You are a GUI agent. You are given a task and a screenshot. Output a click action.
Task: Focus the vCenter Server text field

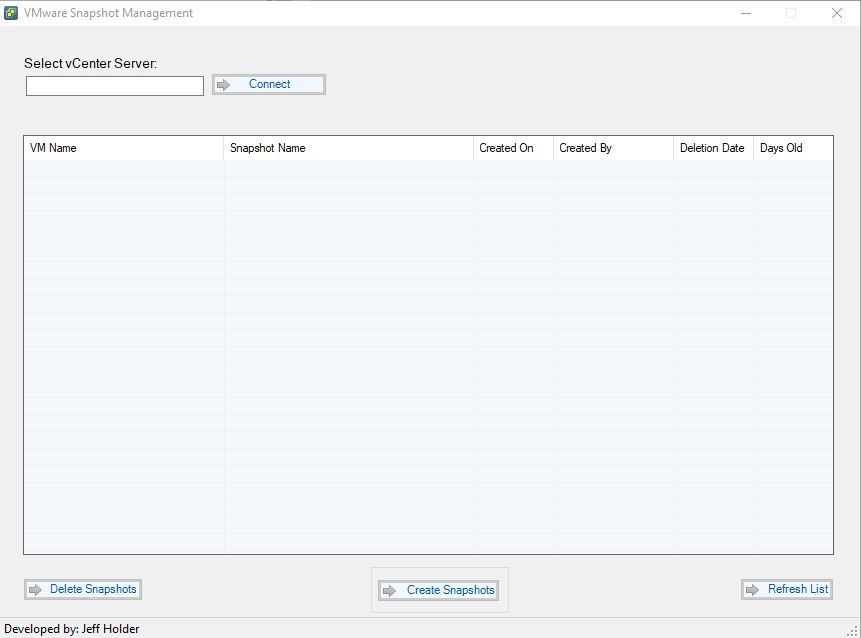(x=115, y=86)
